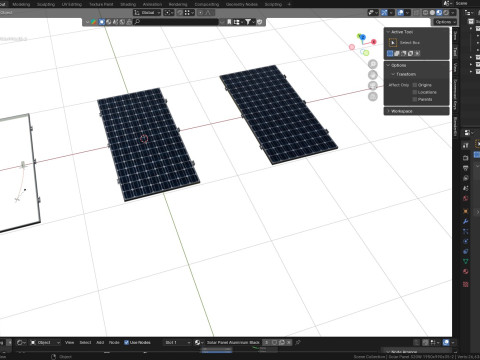Open the display mode dropdown beside bookmark
The height and width of the screenshot is (360, 480).
click(x=238, y=22)
